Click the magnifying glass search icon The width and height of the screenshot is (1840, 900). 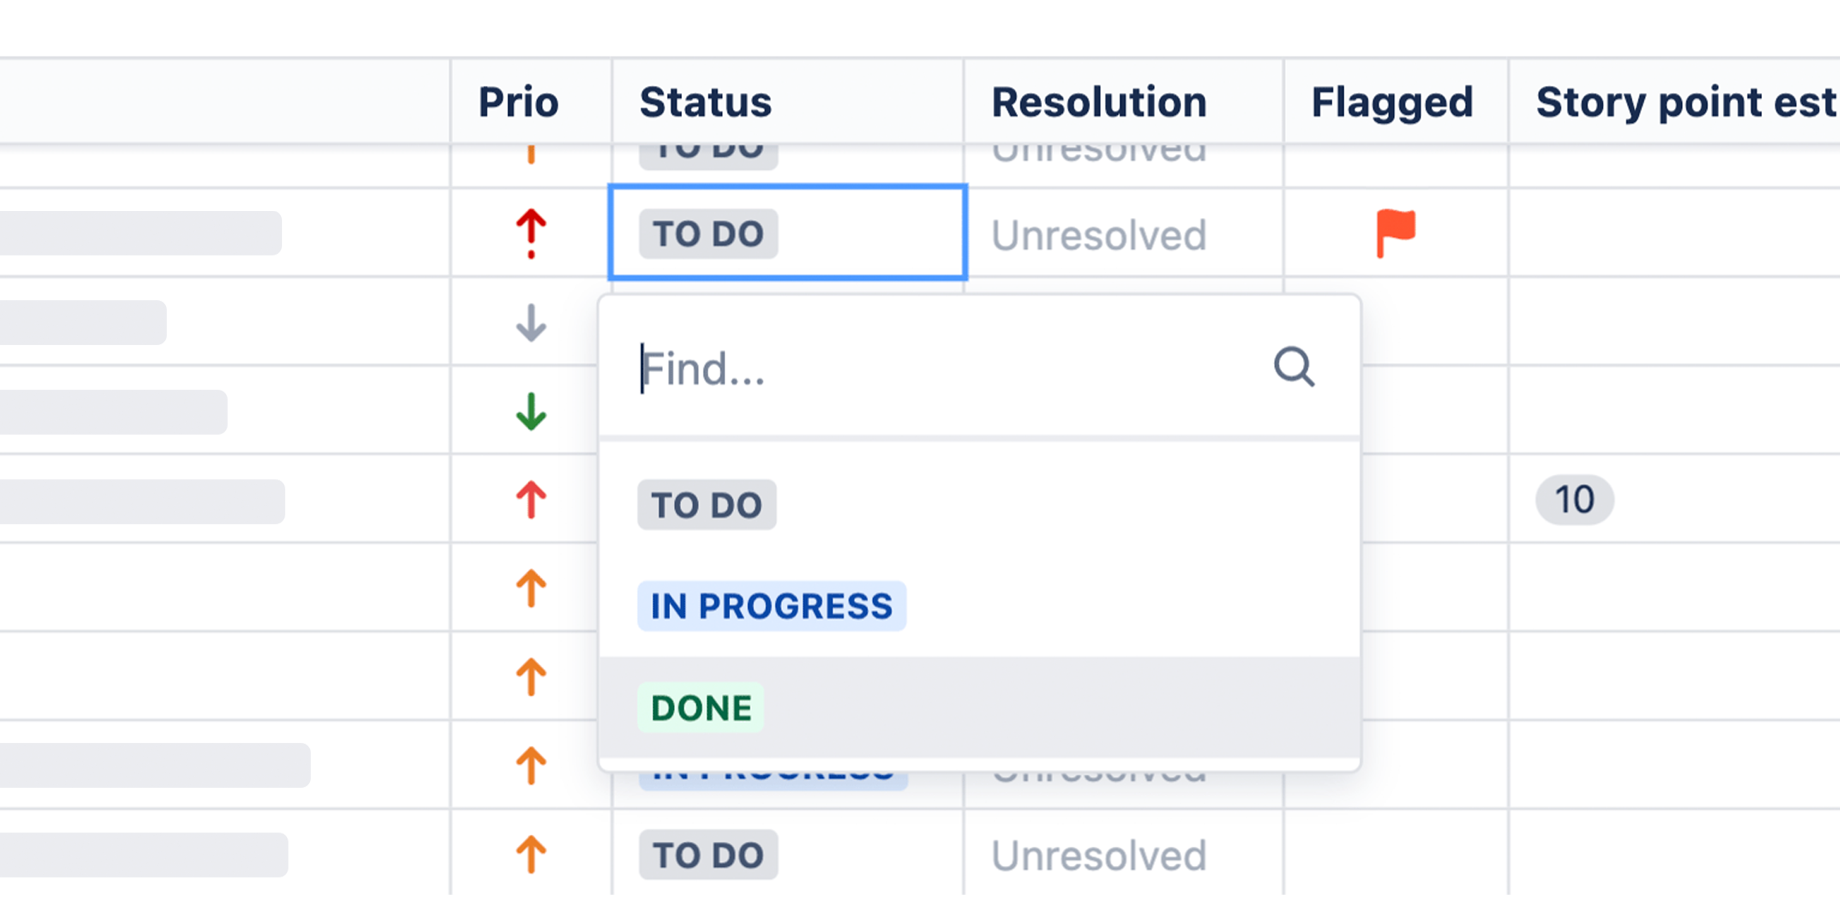coord(1294,368)
